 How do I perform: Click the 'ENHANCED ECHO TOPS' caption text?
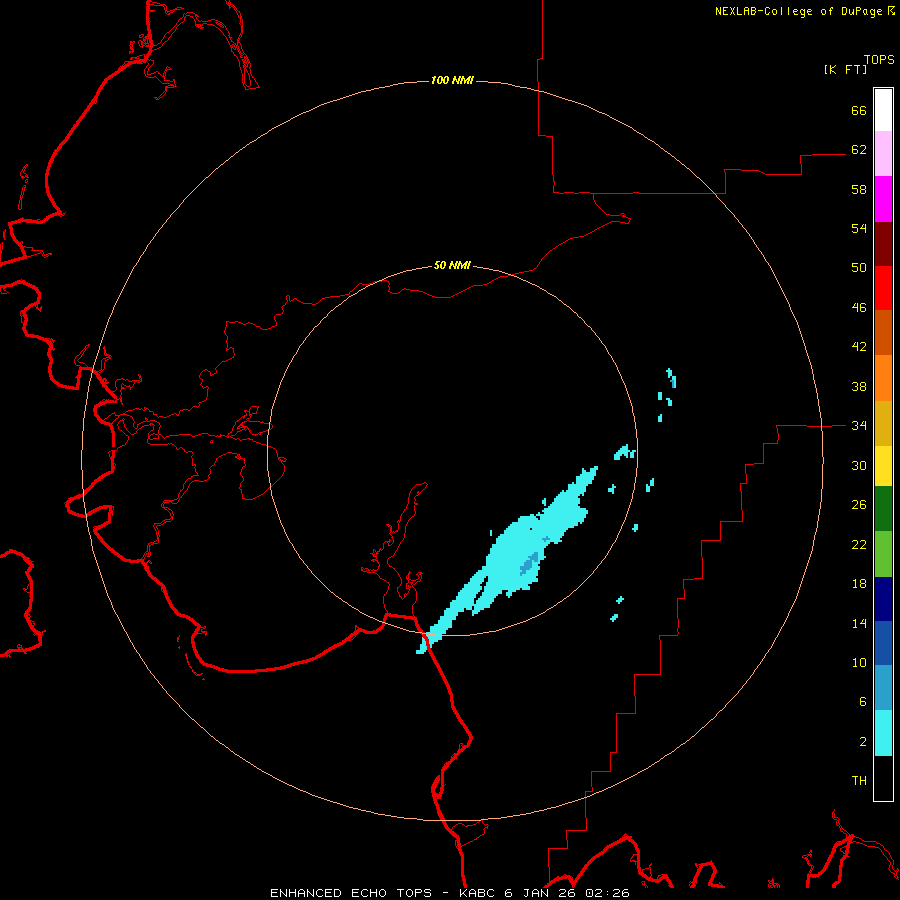[x=351, y=893]
